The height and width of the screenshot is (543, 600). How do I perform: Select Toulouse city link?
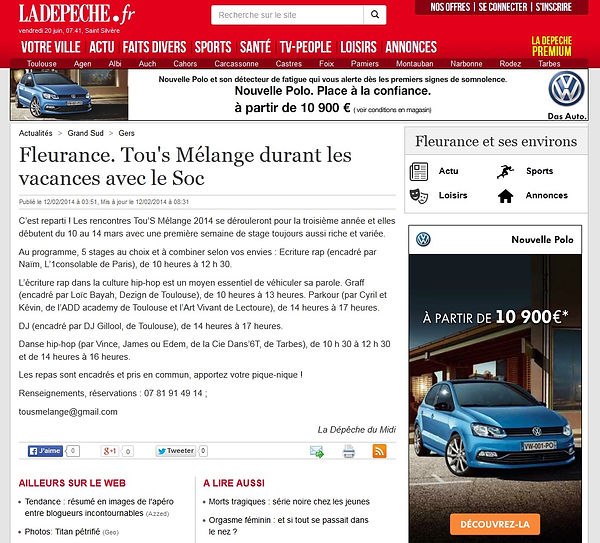point(41,64)
